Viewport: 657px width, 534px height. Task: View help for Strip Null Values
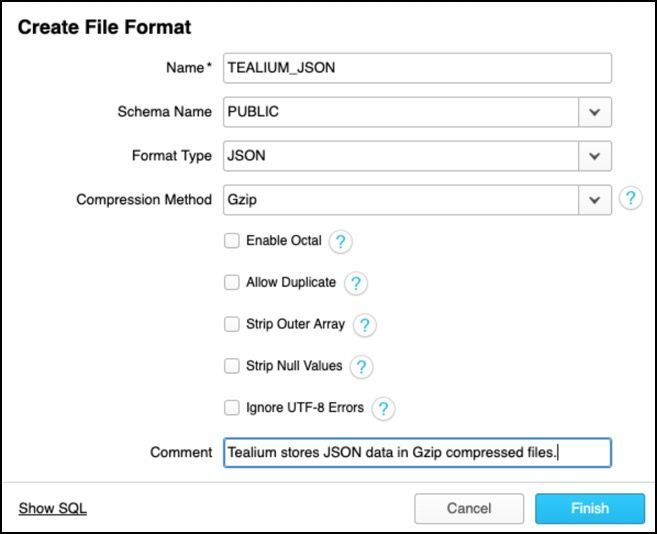(x=361, y=367)
